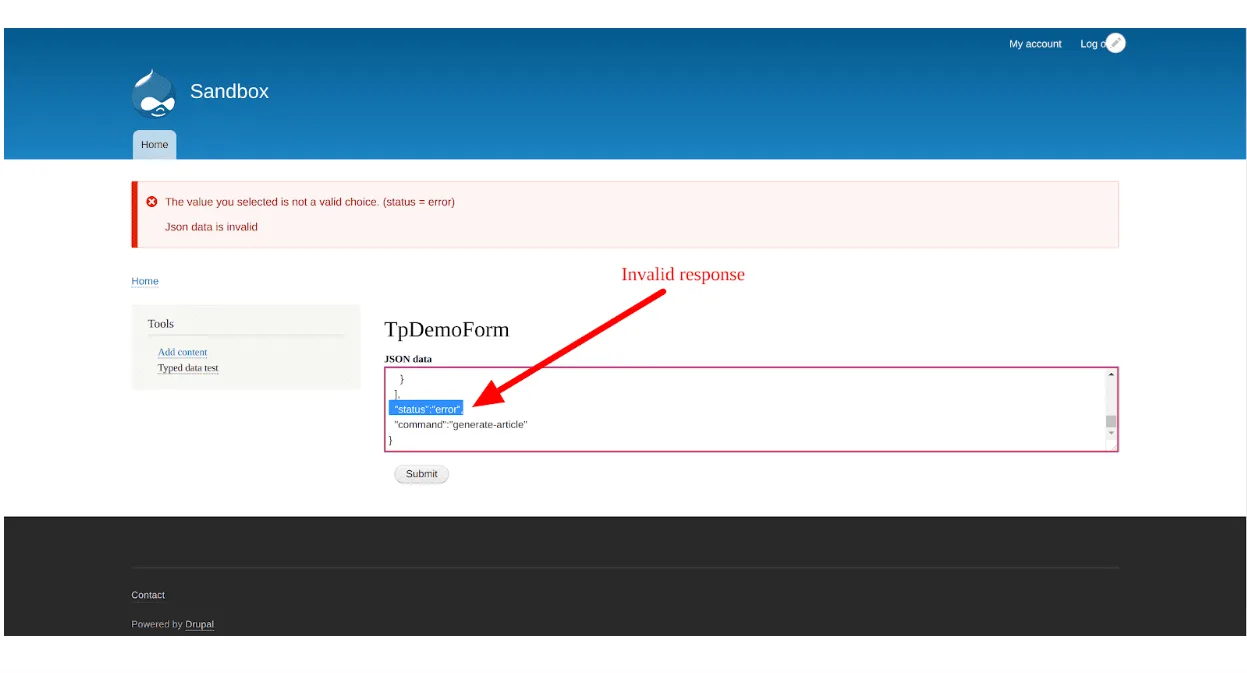This screenshot has width=1247, height=673.
Task: Open the Drupal footer link
Action: tap(200, 624)
